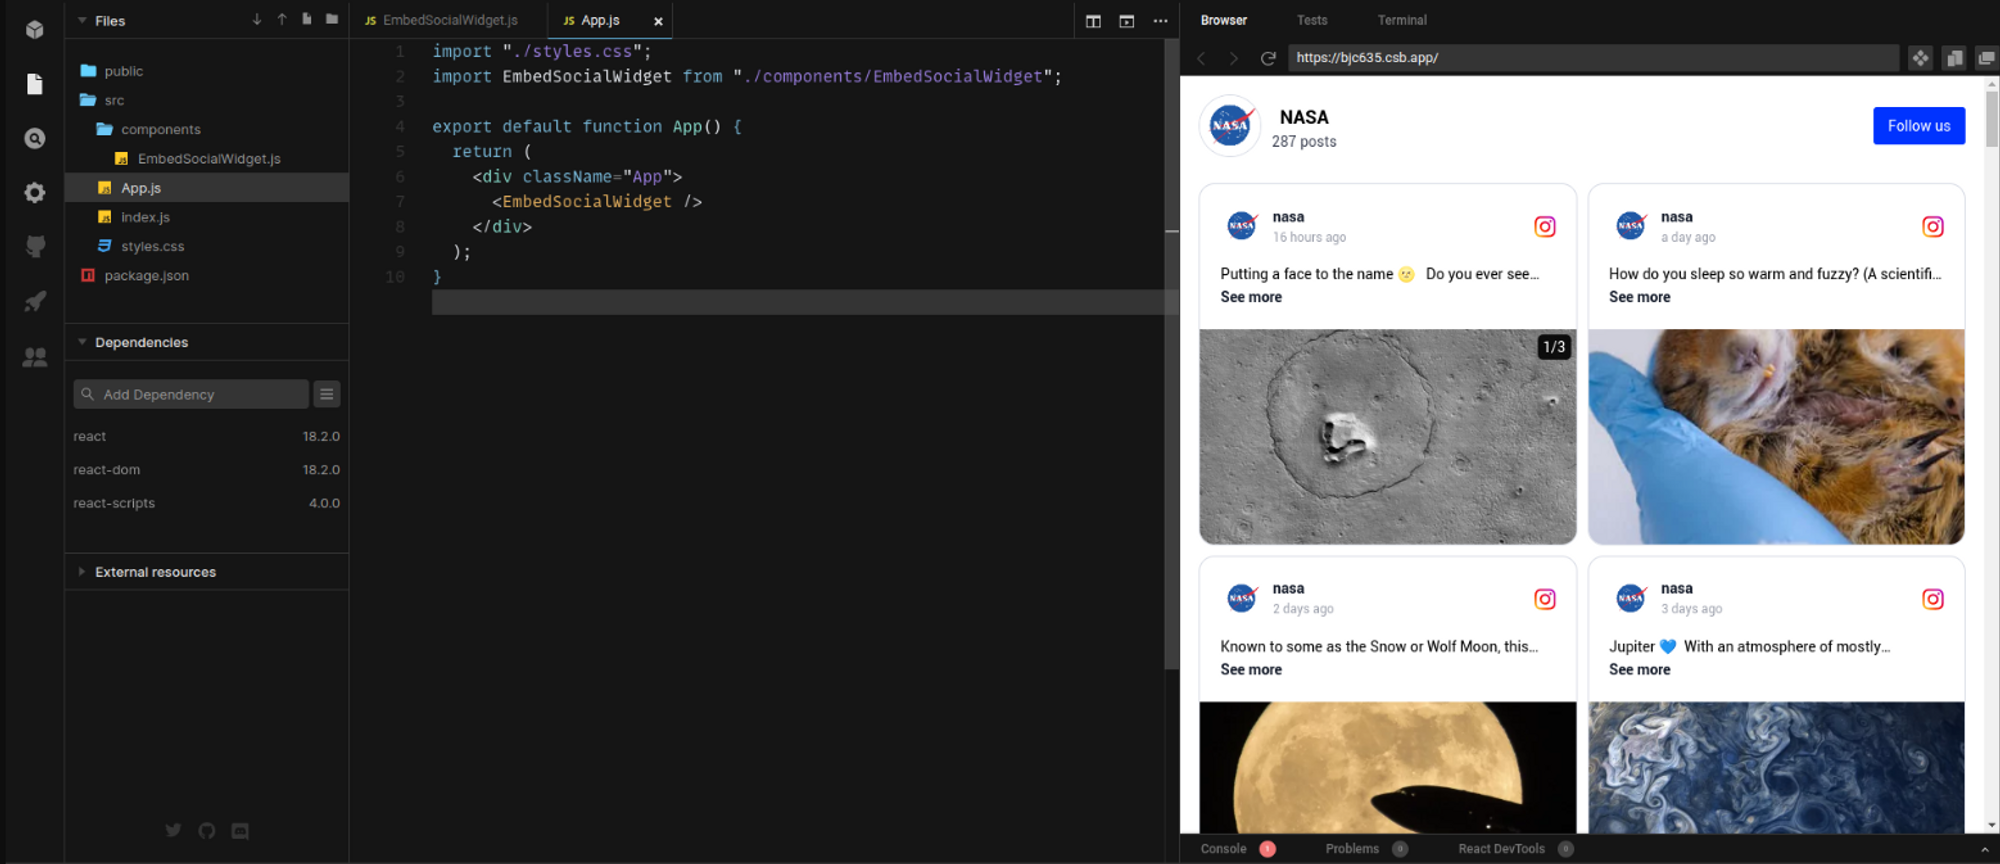Click See more on Wolf Moon post
Screen dimensions: 2000x864
point(1251,670)
